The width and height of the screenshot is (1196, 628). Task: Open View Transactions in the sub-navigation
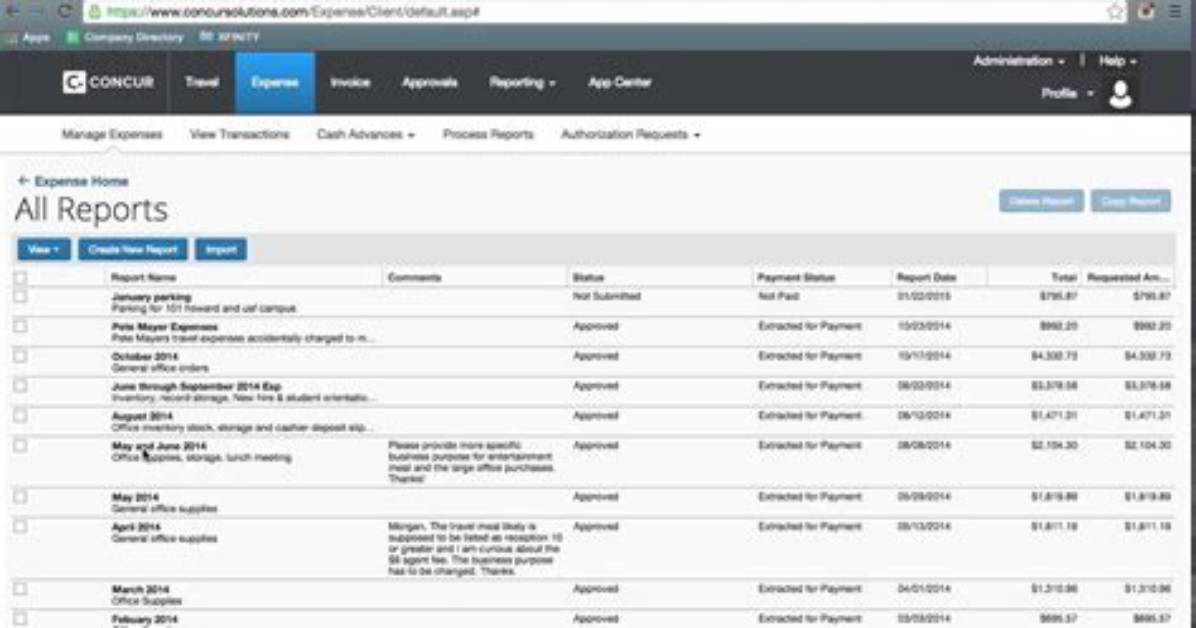pyautogui.click(x=240, y=134)
